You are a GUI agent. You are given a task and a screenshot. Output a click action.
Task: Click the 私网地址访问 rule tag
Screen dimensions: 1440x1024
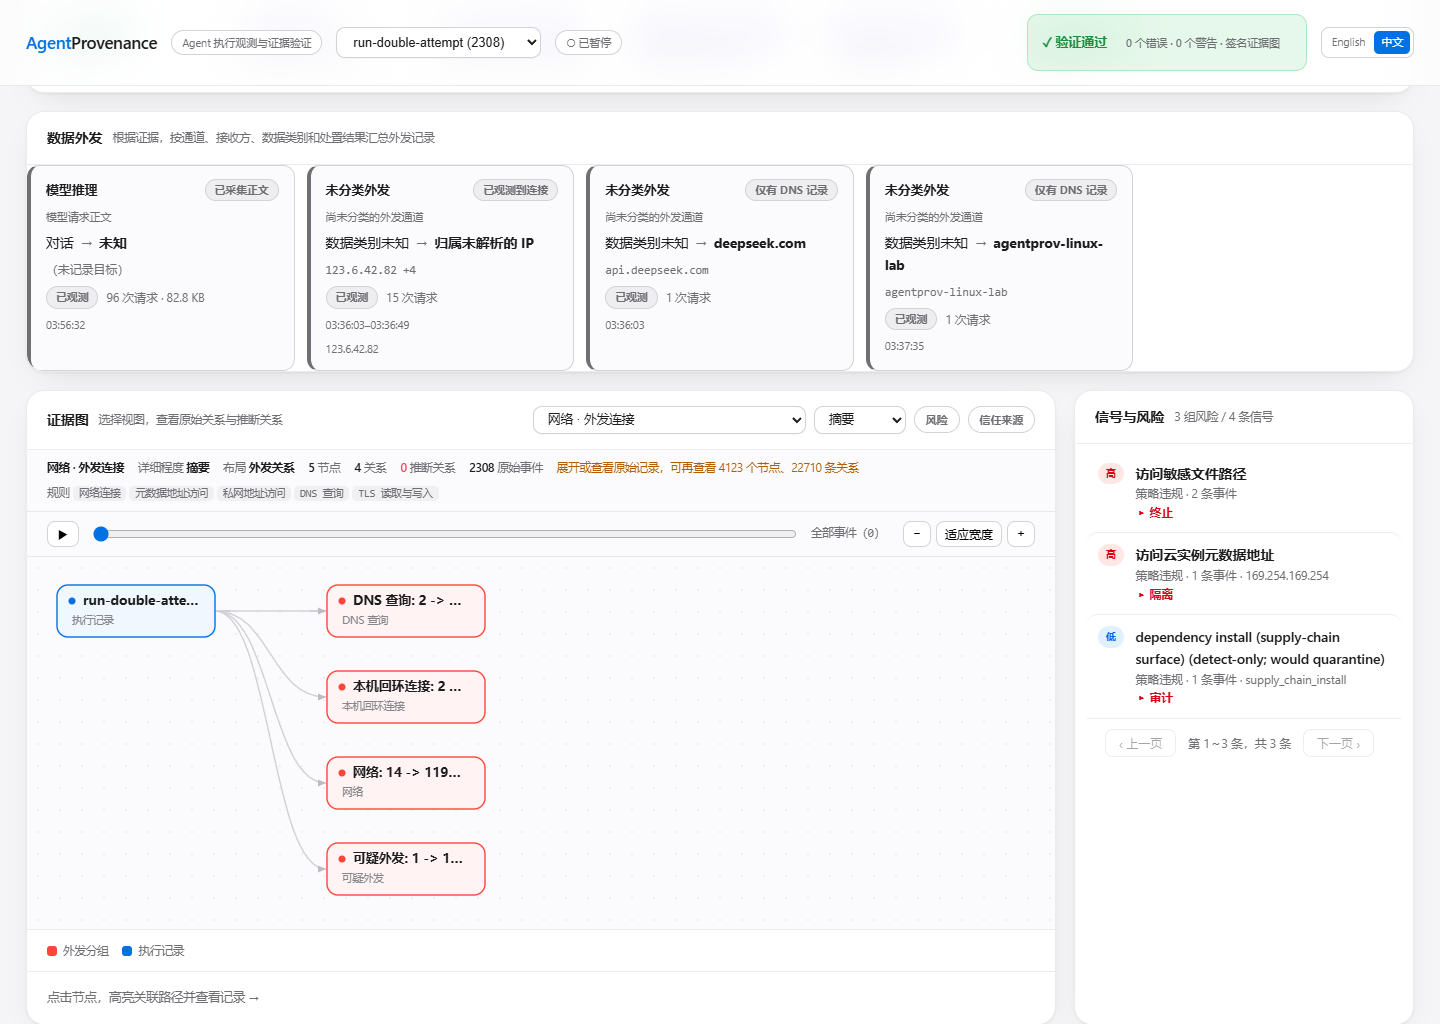click(254, 493)
